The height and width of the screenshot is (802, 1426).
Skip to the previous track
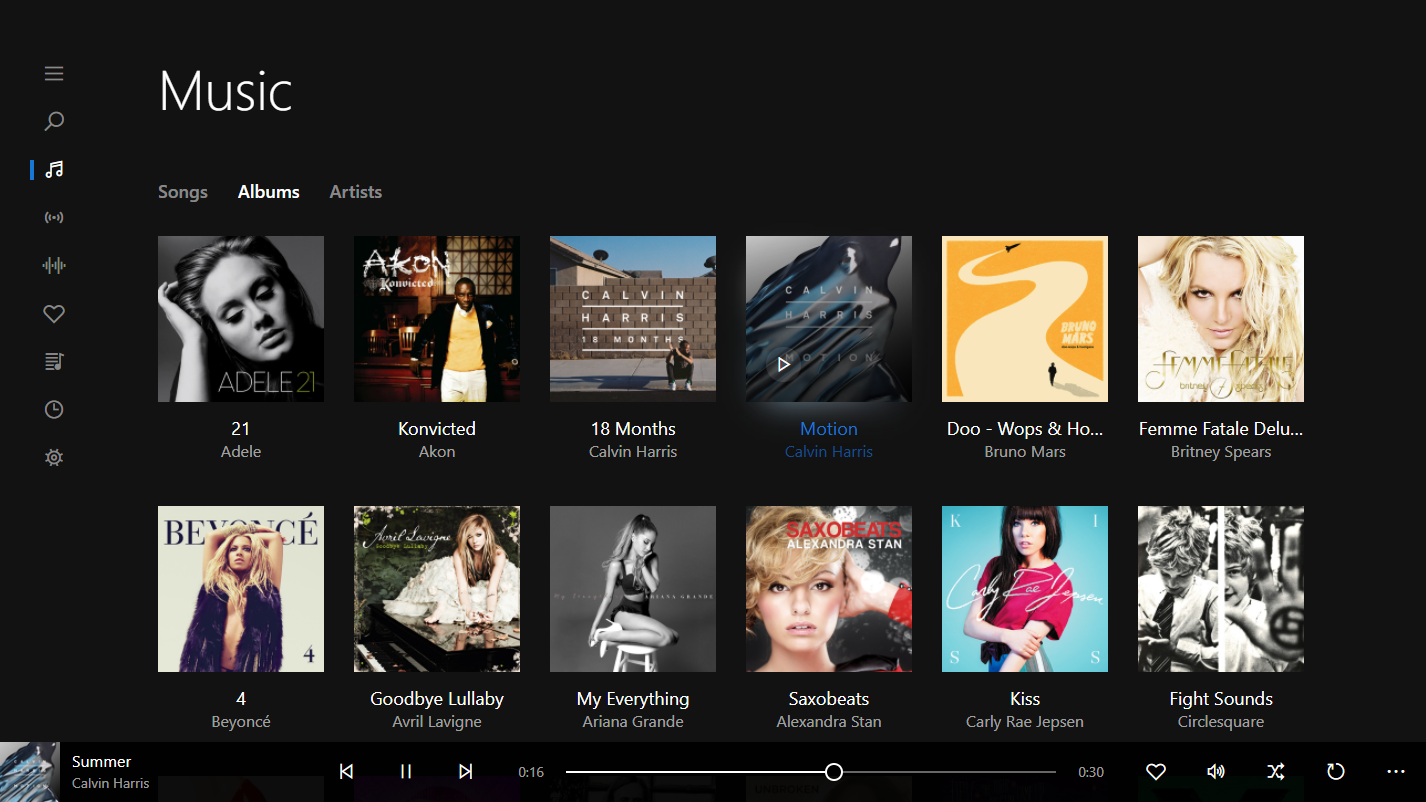346,771
